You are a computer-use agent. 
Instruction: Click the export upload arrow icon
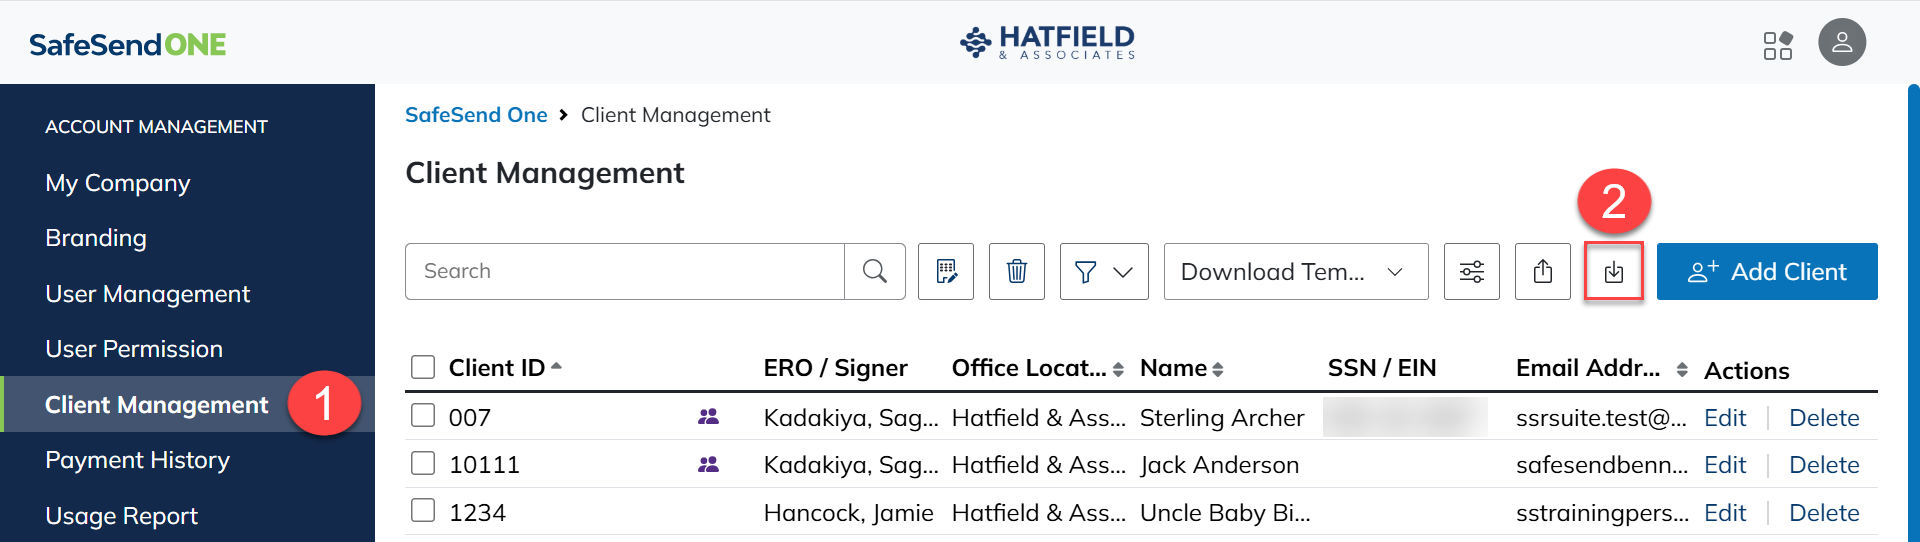[x=1543, y=271]
